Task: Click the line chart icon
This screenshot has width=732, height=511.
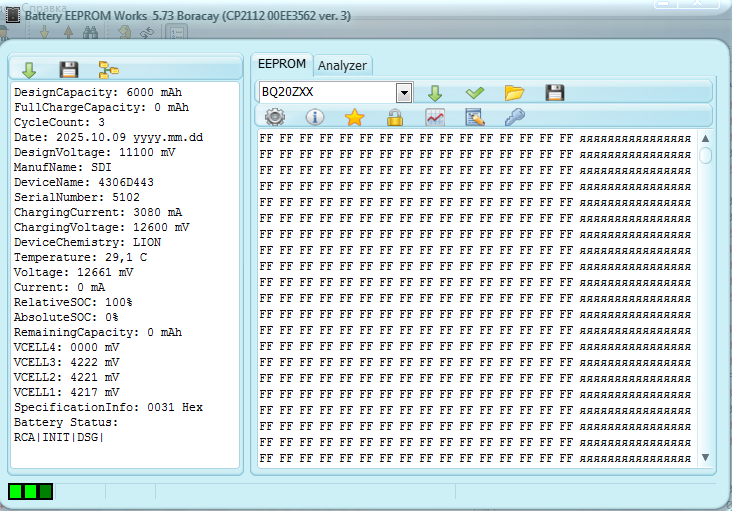Action: click(435, 117)
